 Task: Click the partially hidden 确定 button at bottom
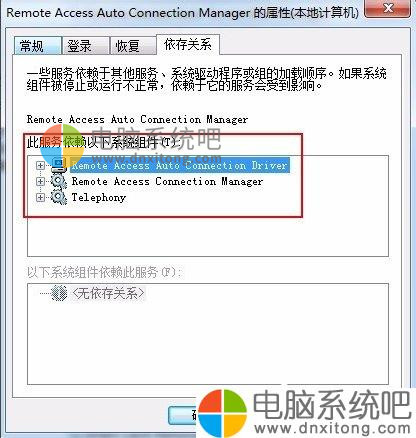[183, 415]
